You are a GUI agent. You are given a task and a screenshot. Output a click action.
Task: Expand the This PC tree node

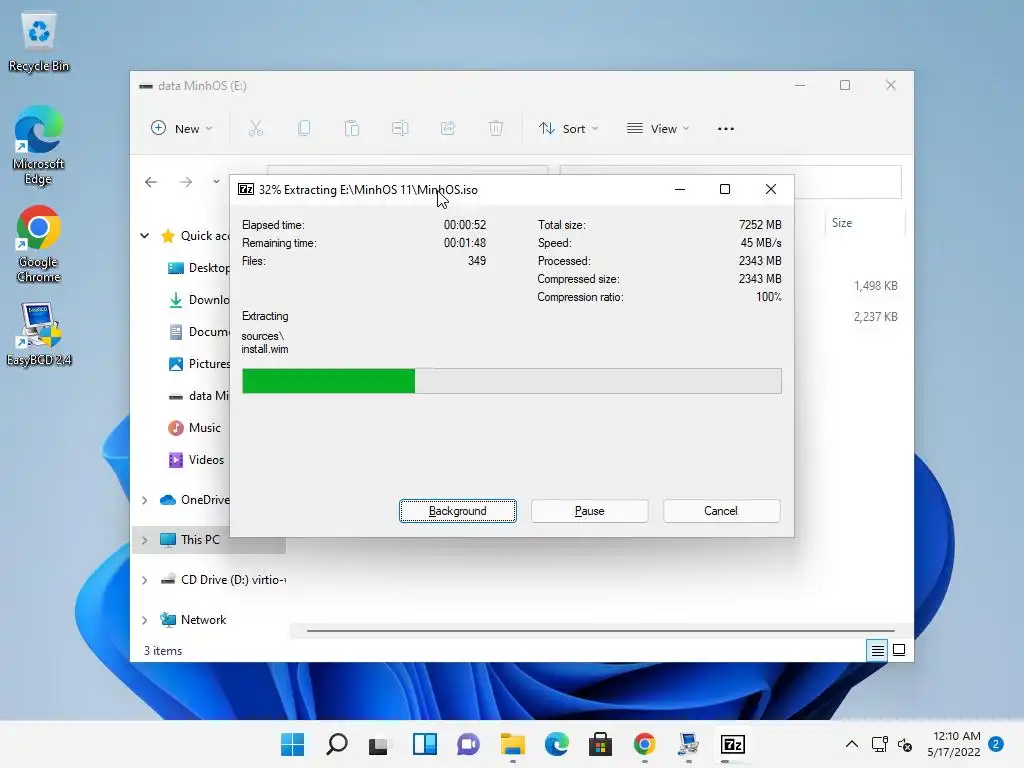point(144,540)
